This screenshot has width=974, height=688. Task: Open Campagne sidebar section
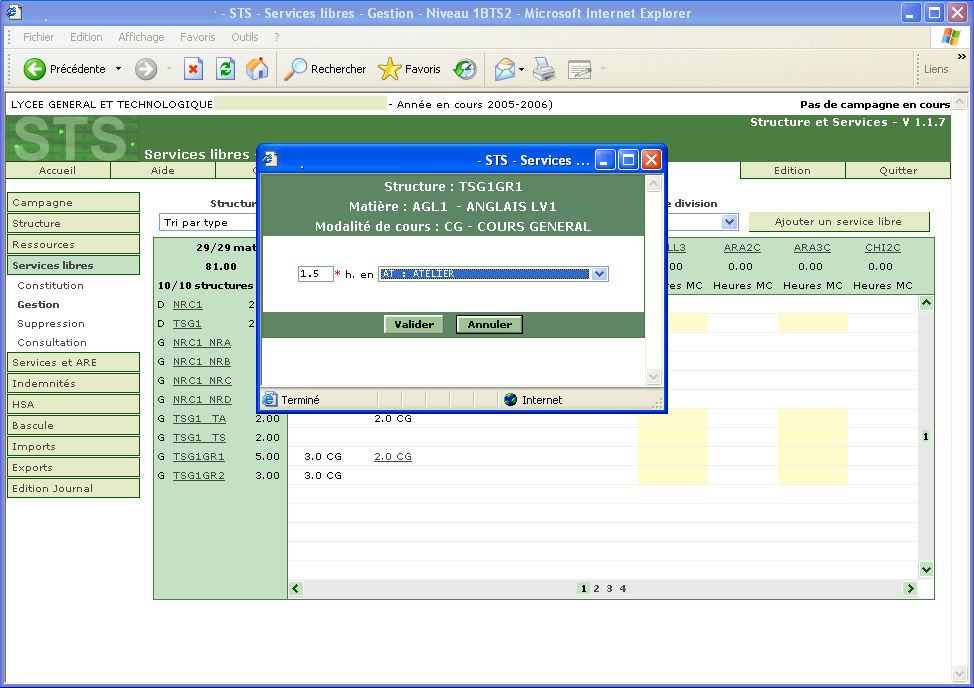click(x=73, y=202)
